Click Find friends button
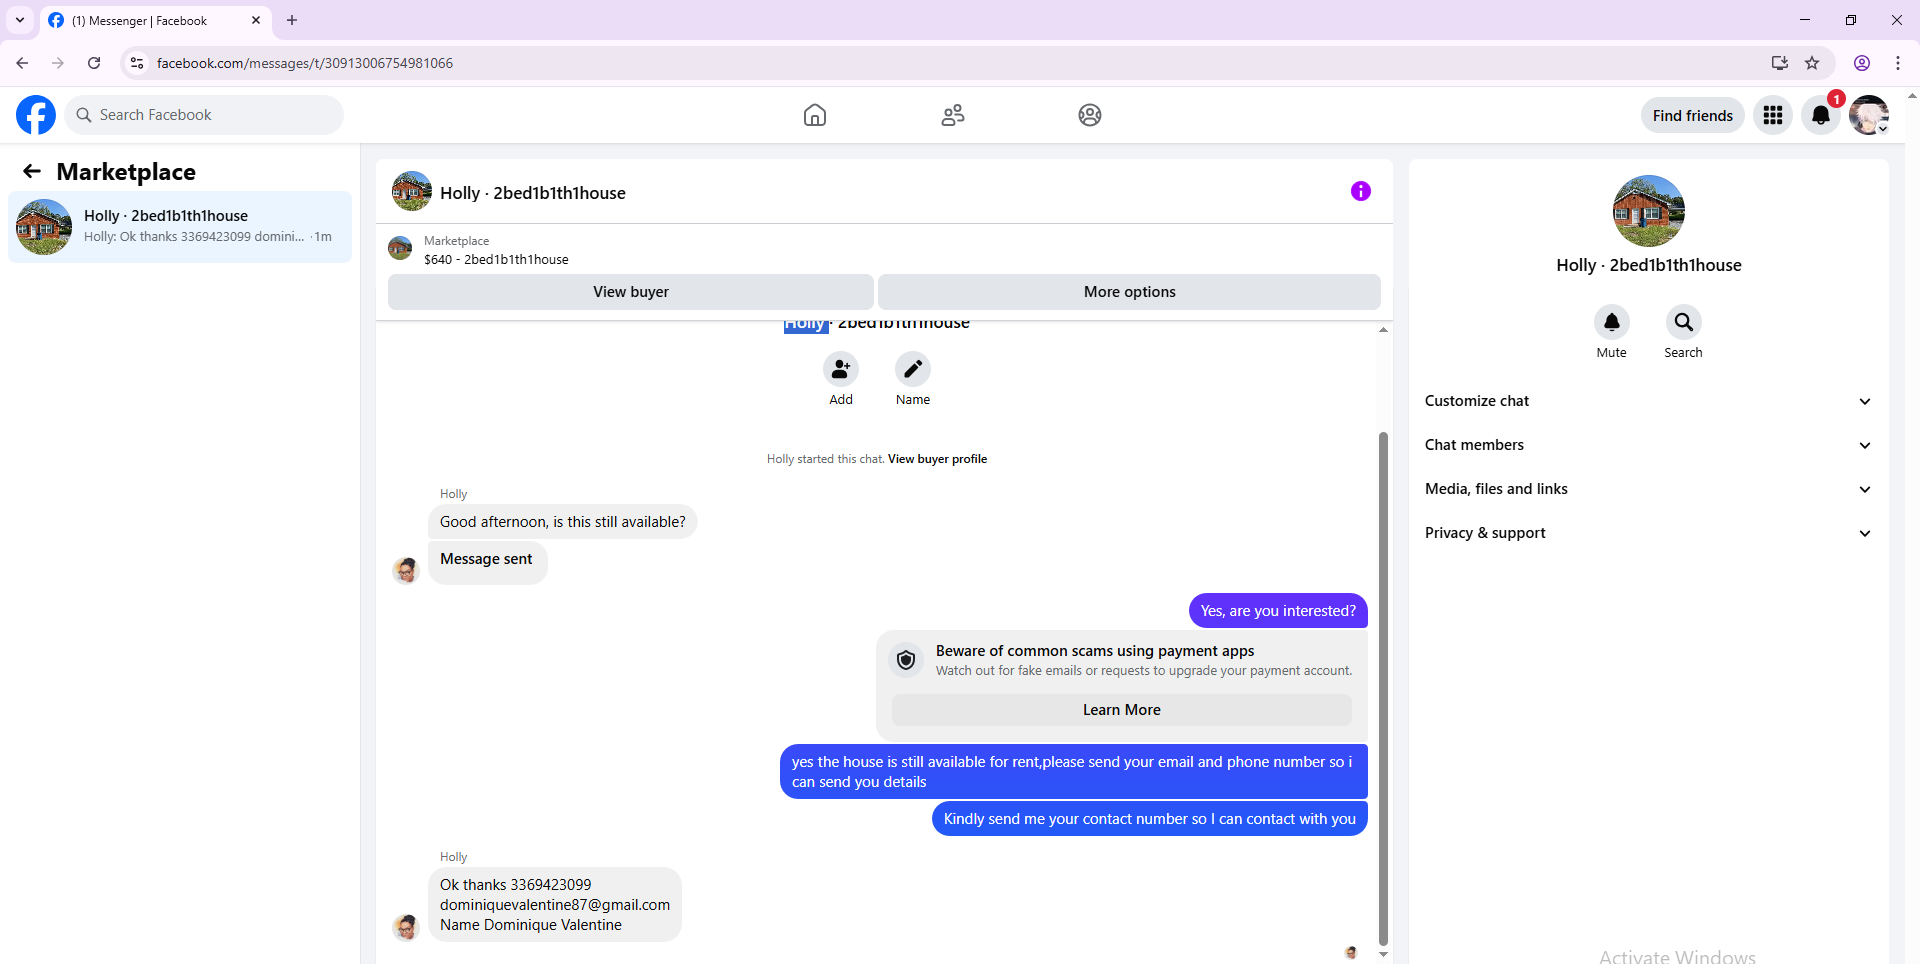The width and height of the screenshot is (1920, 964). 1693,115
